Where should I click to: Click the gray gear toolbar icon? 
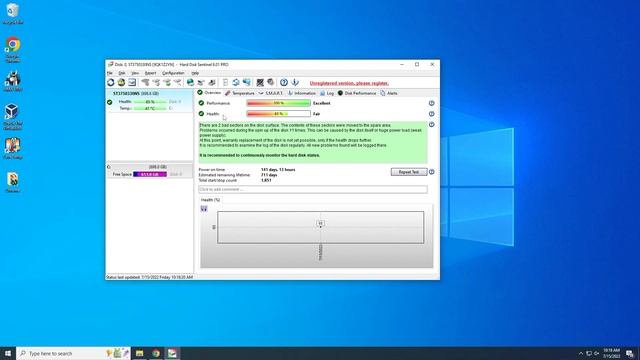tap(270, 82)
